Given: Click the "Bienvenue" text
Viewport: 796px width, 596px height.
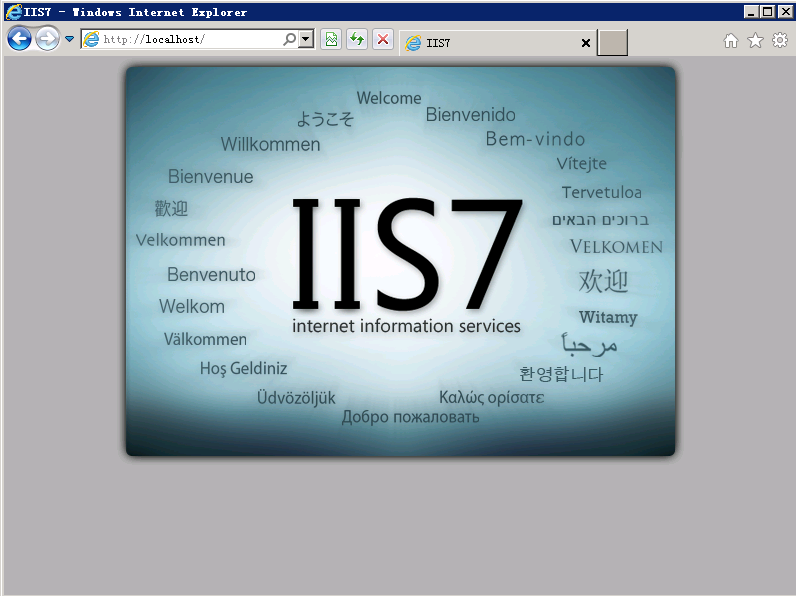Looking at the screenshot, I should tap(211, 177).
